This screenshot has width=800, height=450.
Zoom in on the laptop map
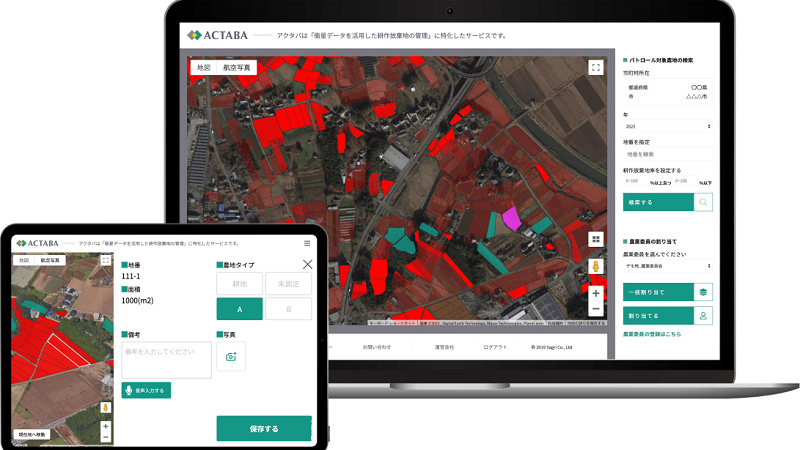coord(595,293)
